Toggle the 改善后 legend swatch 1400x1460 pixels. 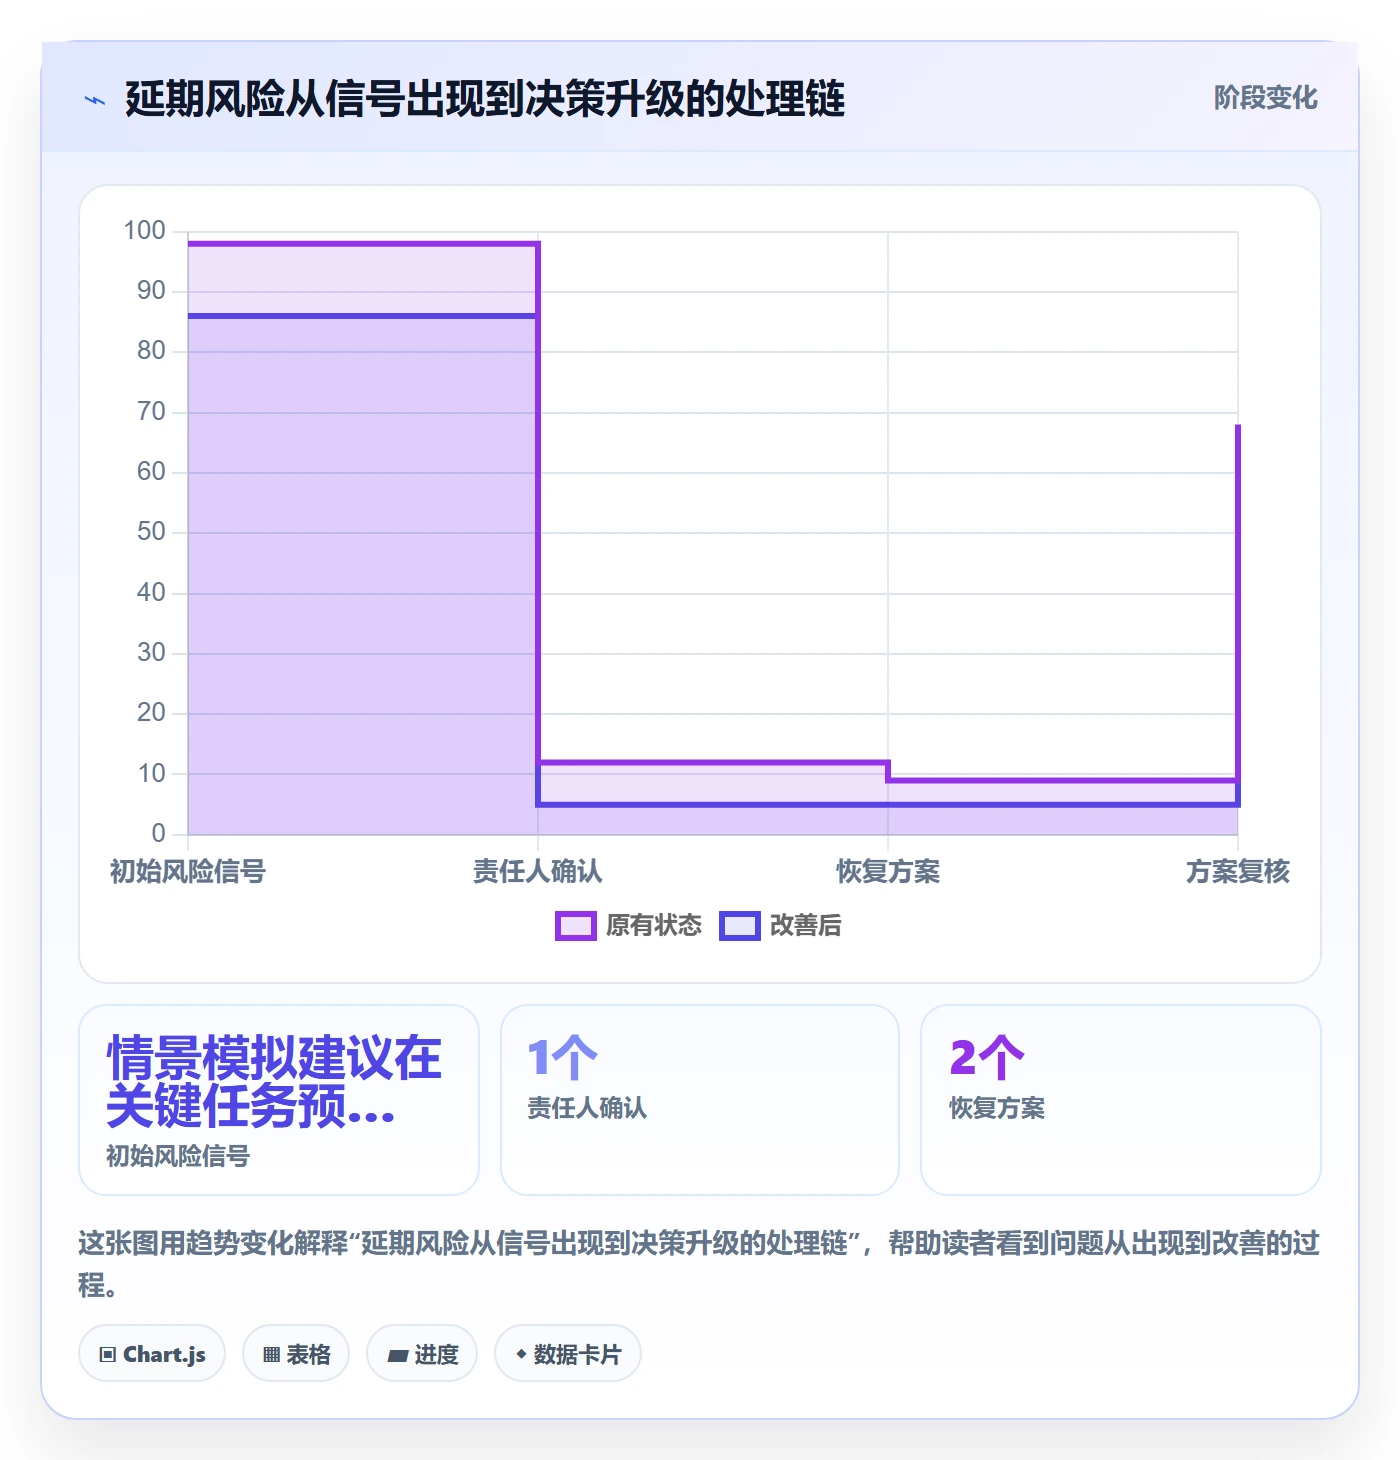pyautogui.click(x=740, y=926)
